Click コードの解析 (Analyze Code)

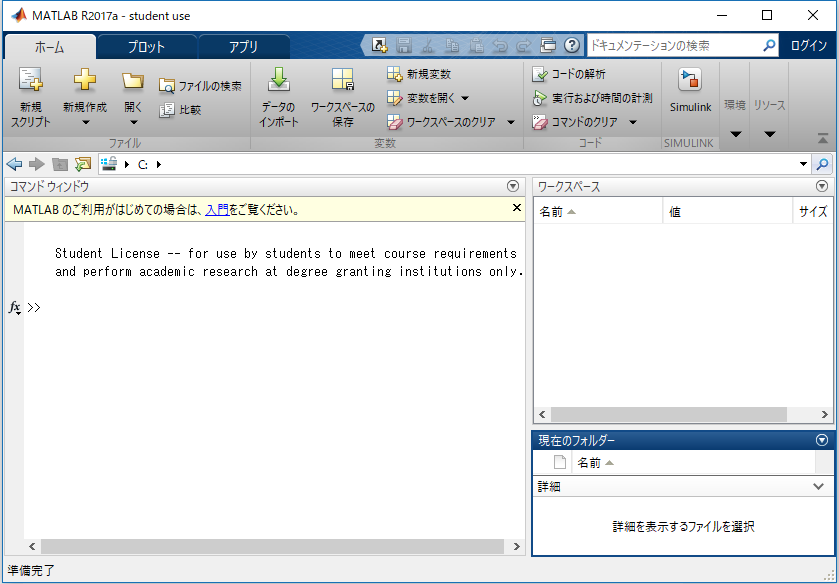pyautogui.click(x=569, y=74)
